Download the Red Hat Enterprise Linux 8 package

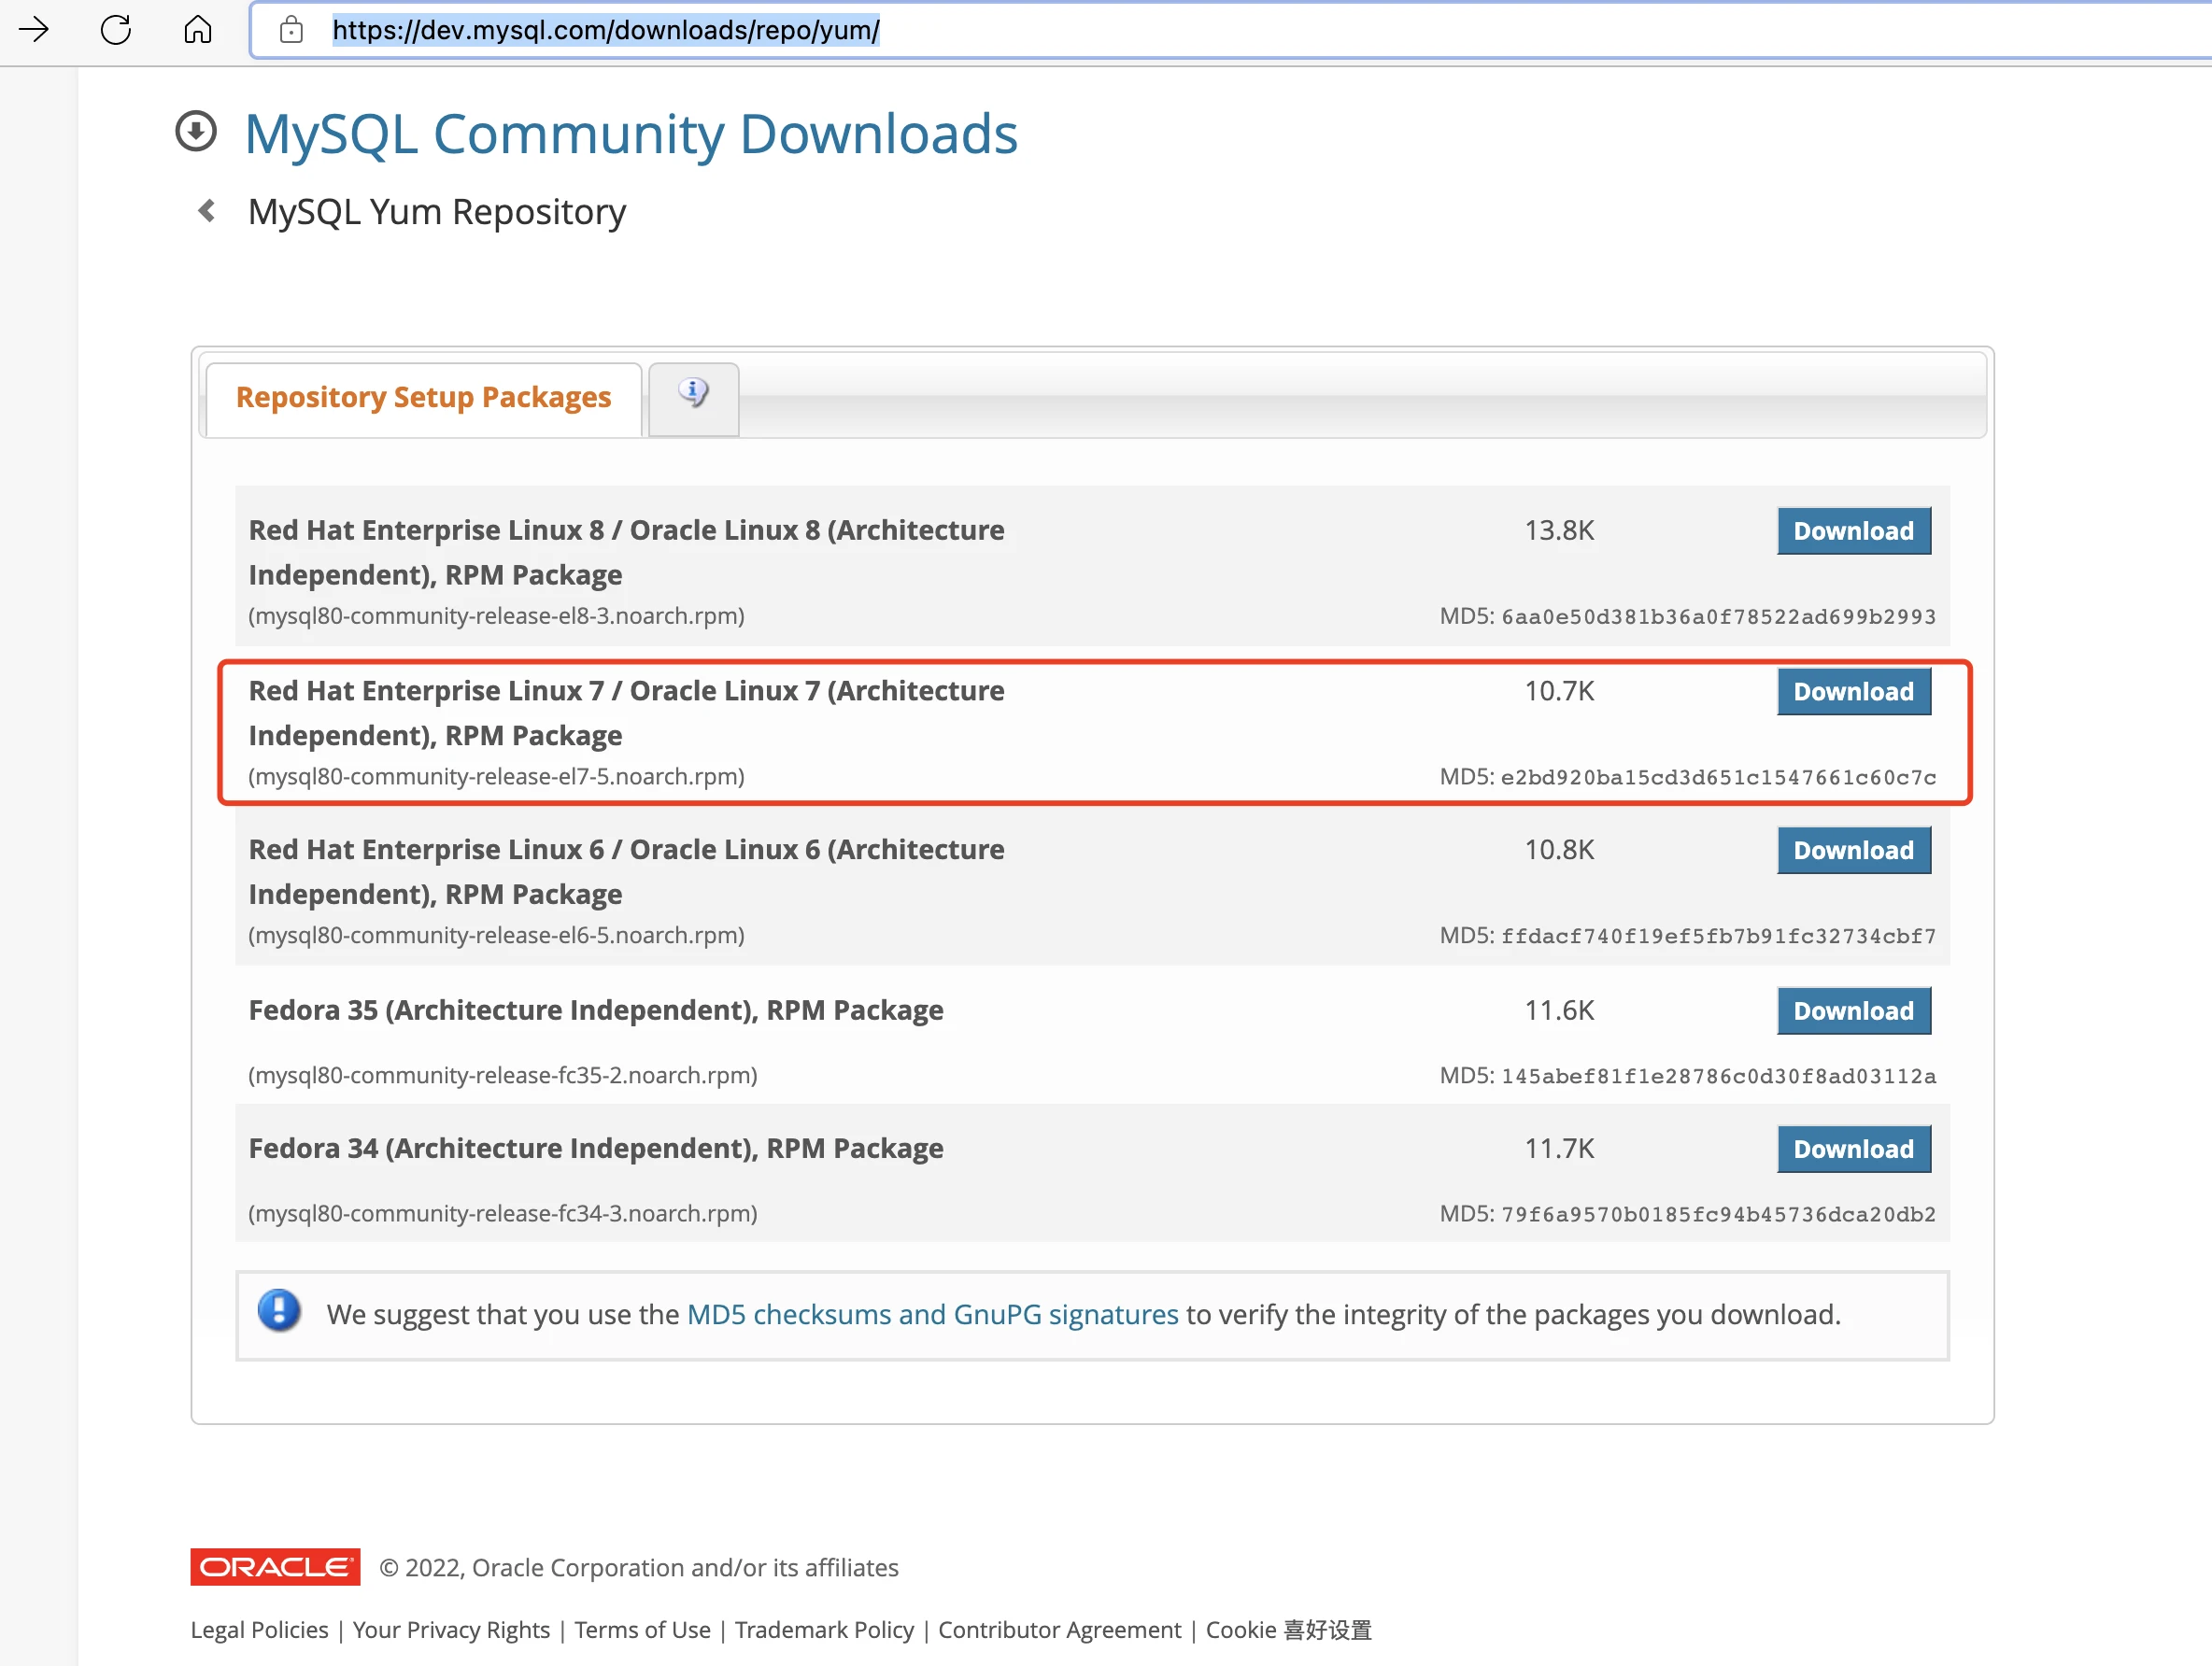click(1853, 531)
